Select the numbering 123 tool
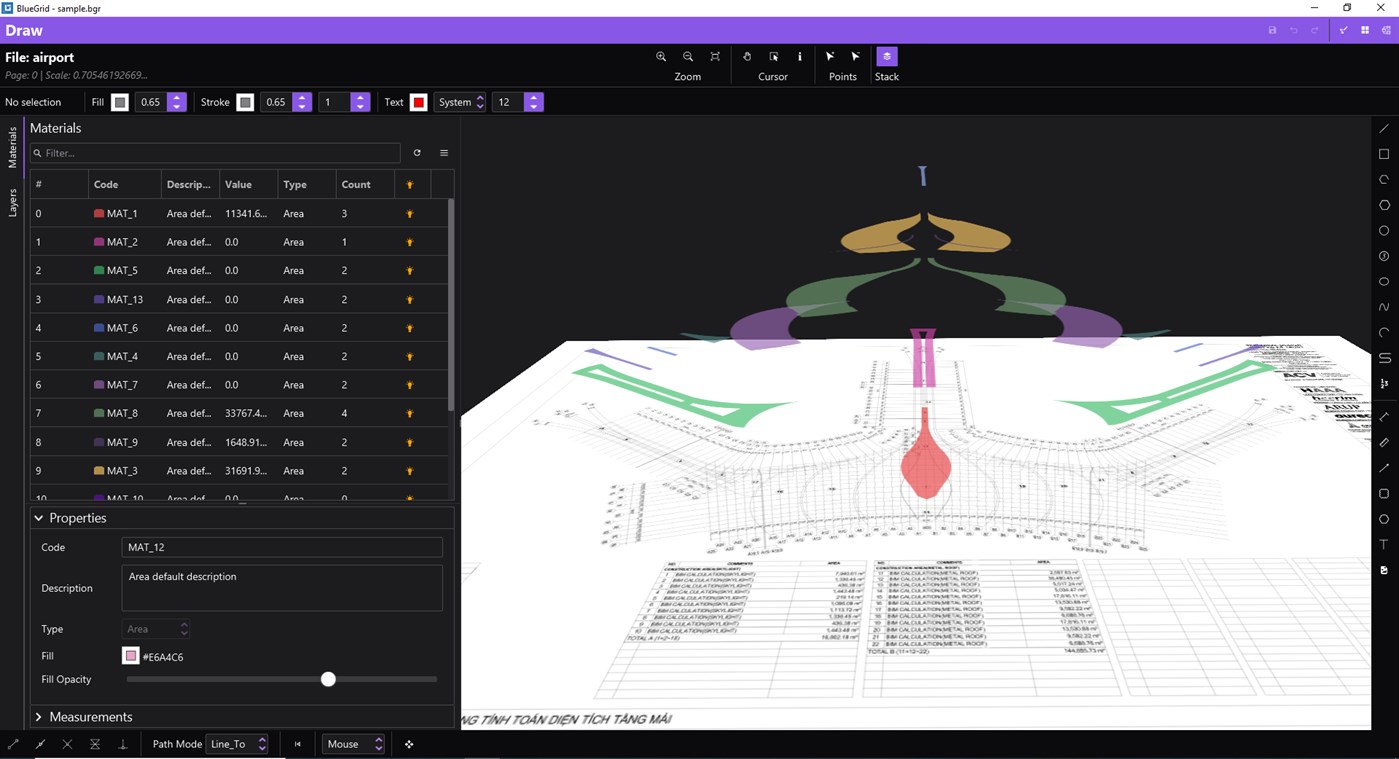 [1384, 384]
